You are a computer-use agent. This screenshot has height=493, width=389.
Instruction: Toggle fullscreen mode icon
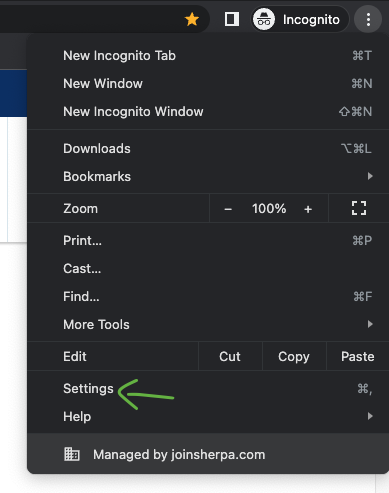359,208
